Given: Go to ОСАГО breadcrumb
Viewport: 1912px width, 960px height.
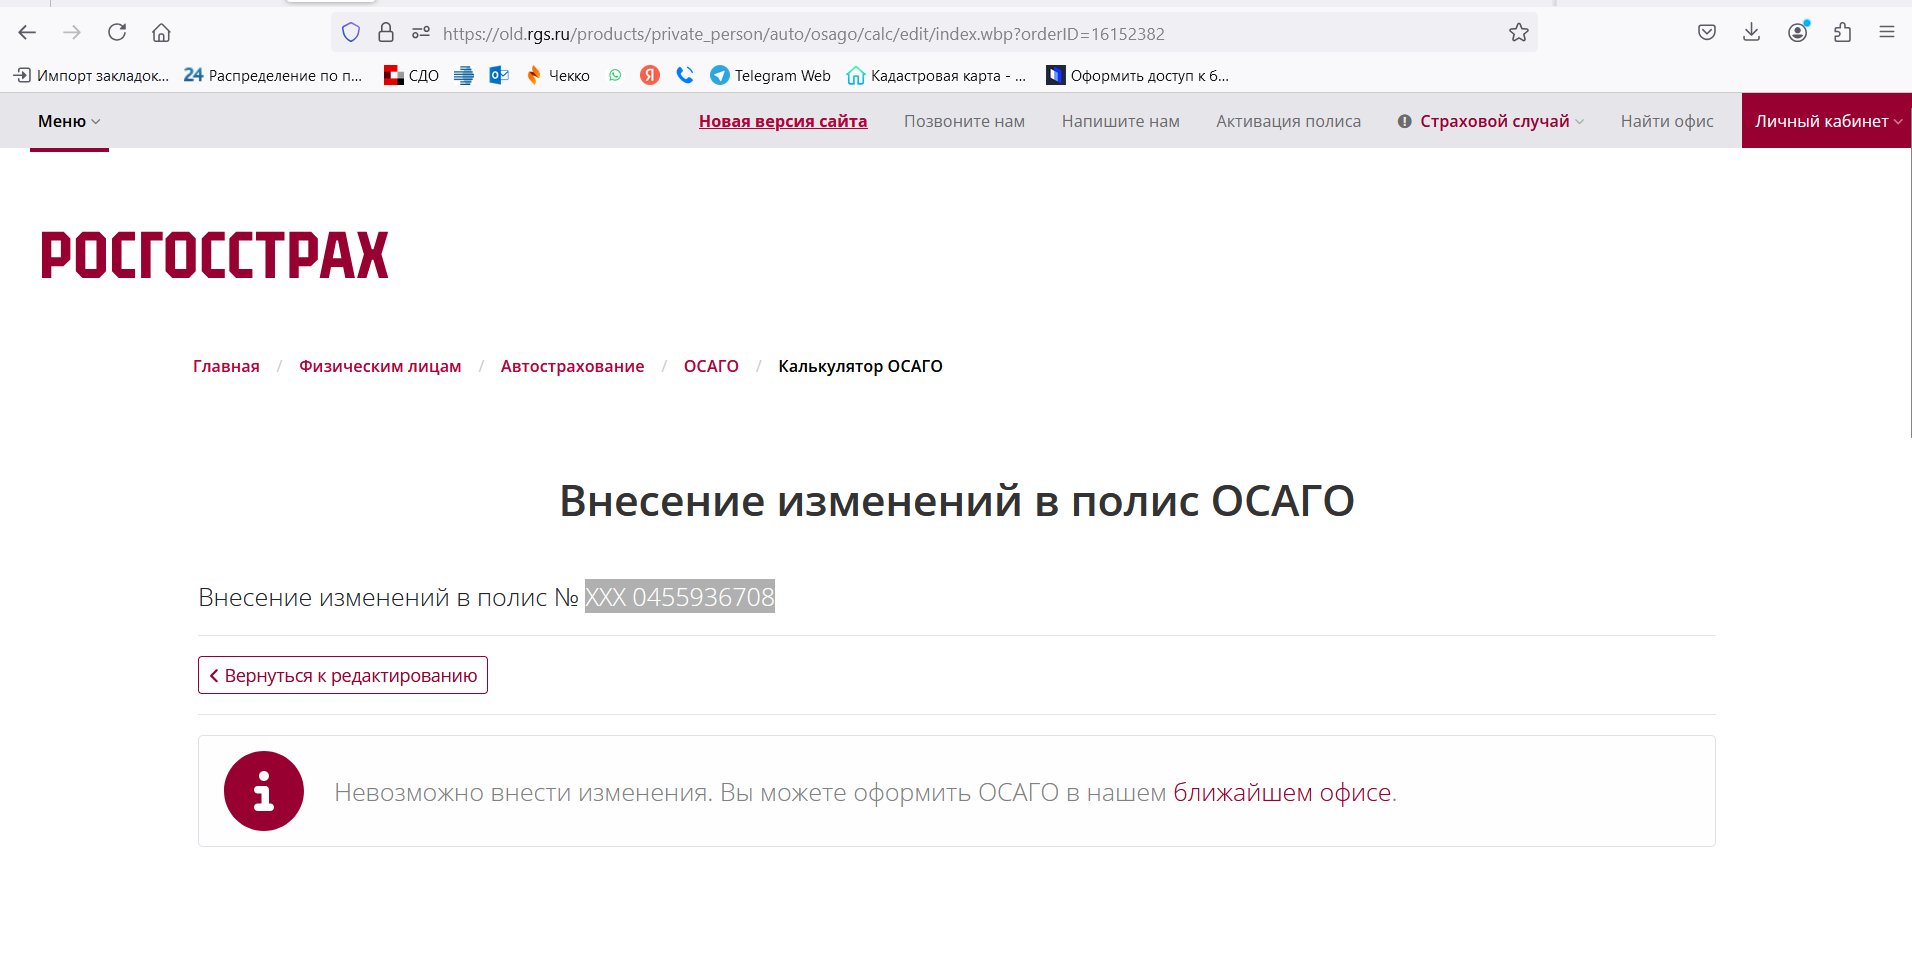Looking at the screenshot, I should (x=711, y=366).
